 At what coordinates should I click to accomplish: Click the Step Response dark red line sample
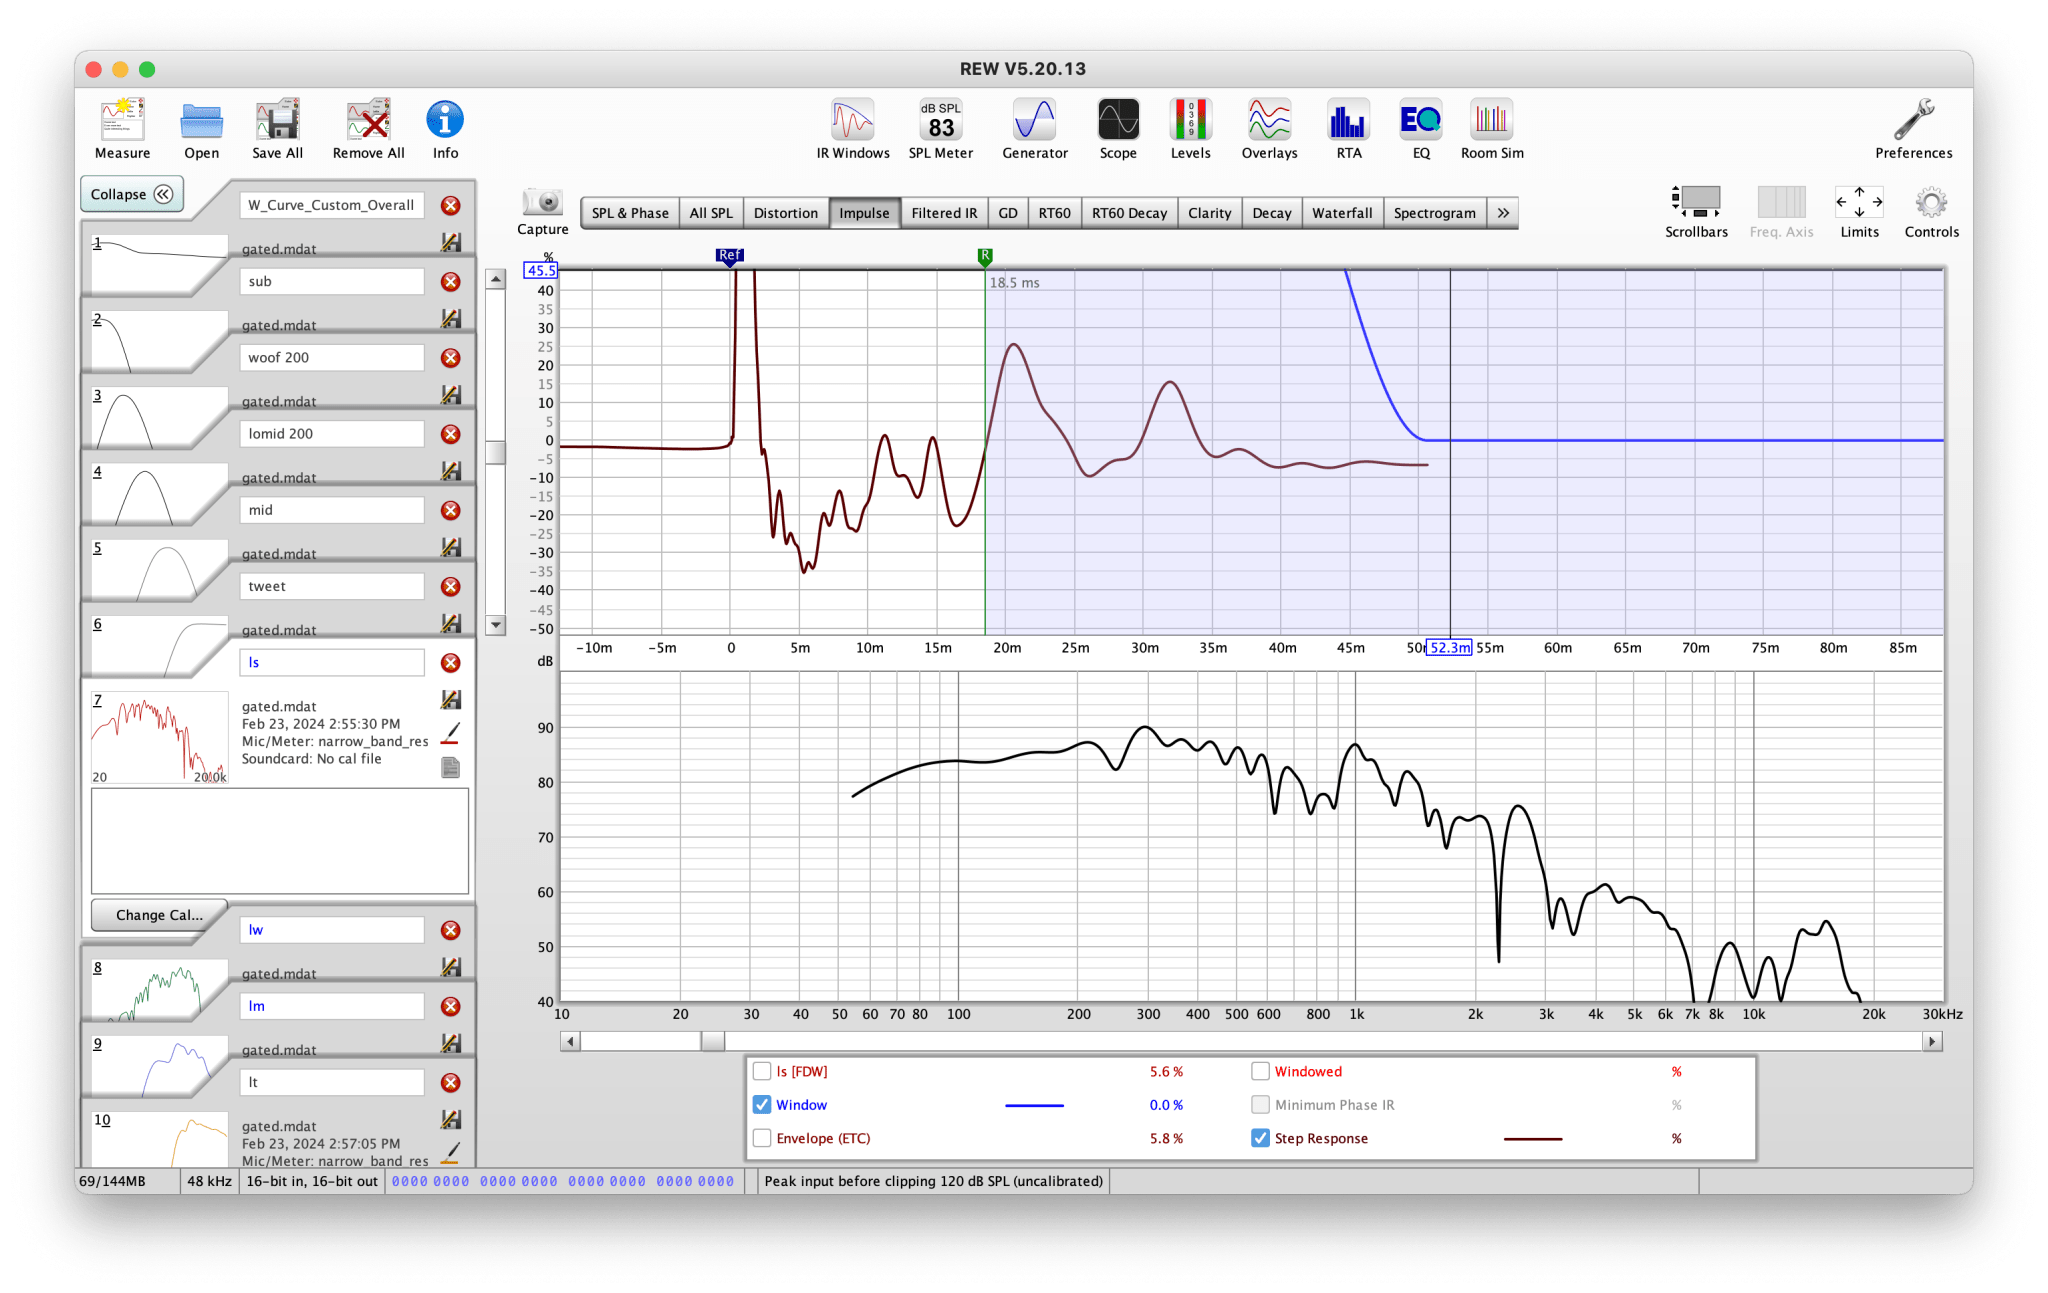(1533, 1139)
